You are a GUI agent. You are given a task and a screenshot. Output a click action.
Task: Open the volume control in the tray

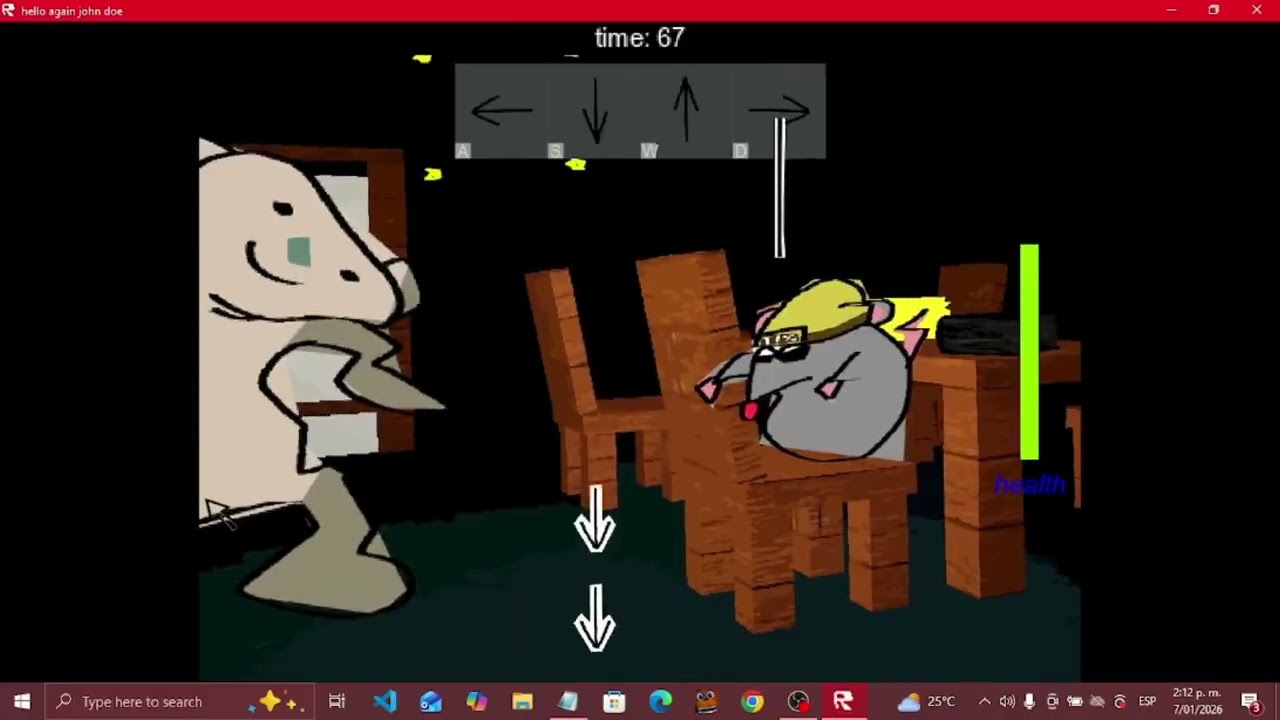[x=1007, y=701]
